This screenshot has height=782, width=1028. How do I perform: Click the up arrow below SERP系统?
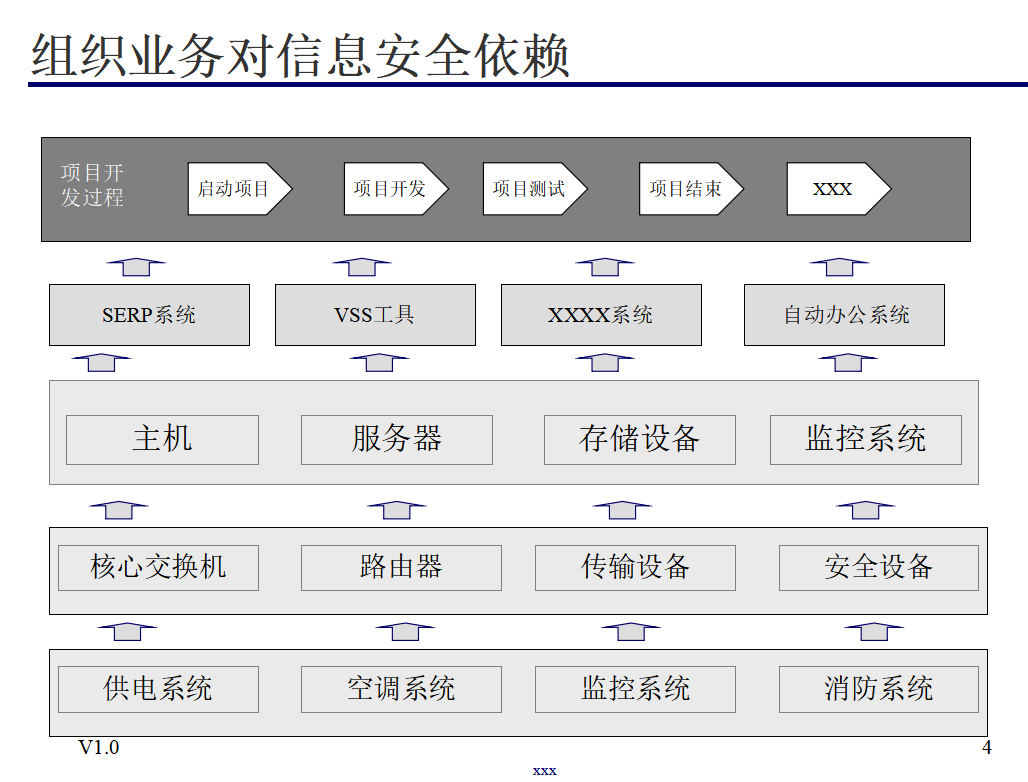pyautogui.click(x=102, y=362)
